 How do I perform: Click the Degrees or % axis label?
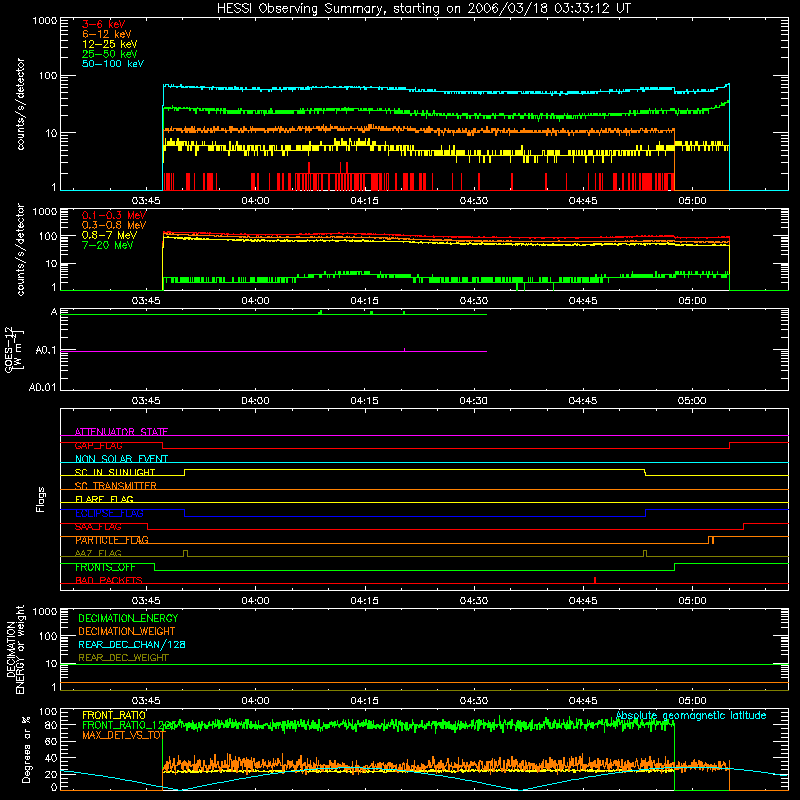pos(26,749)
